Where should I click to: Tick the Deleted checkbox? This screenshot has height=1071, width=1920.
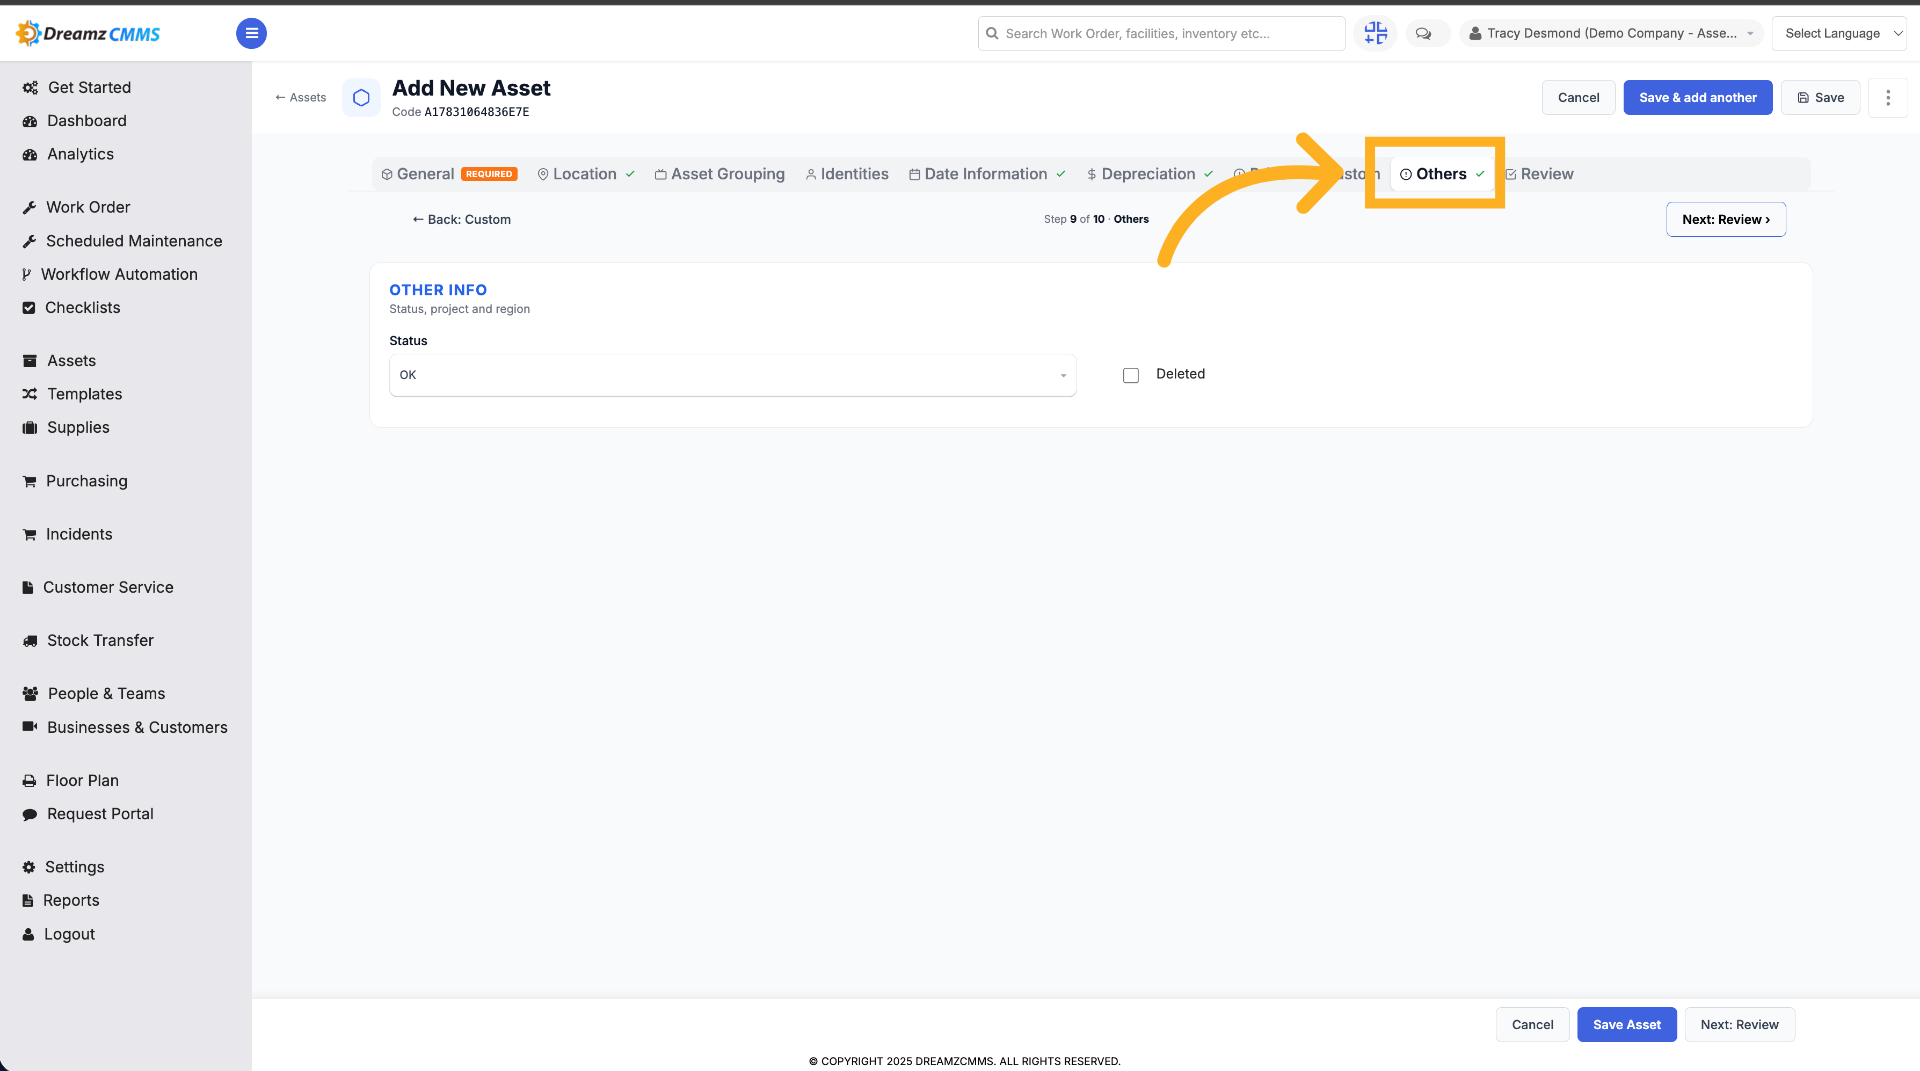tap(1131, 375)
